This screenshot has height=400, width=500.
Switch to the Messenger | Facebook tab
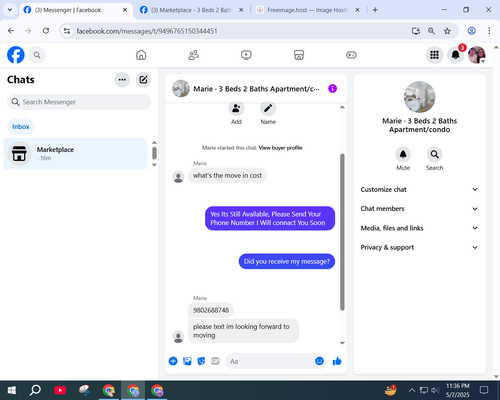76,10
